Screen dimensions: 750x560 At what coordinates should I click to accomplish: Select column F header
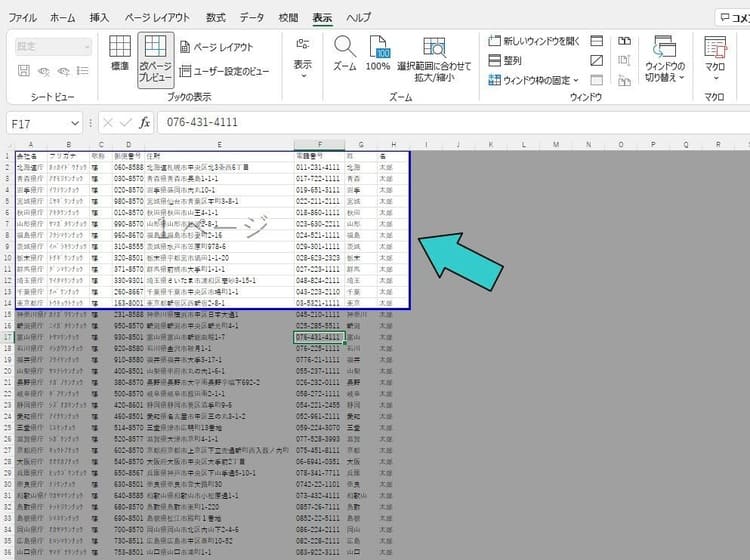[x=320, y=144]
